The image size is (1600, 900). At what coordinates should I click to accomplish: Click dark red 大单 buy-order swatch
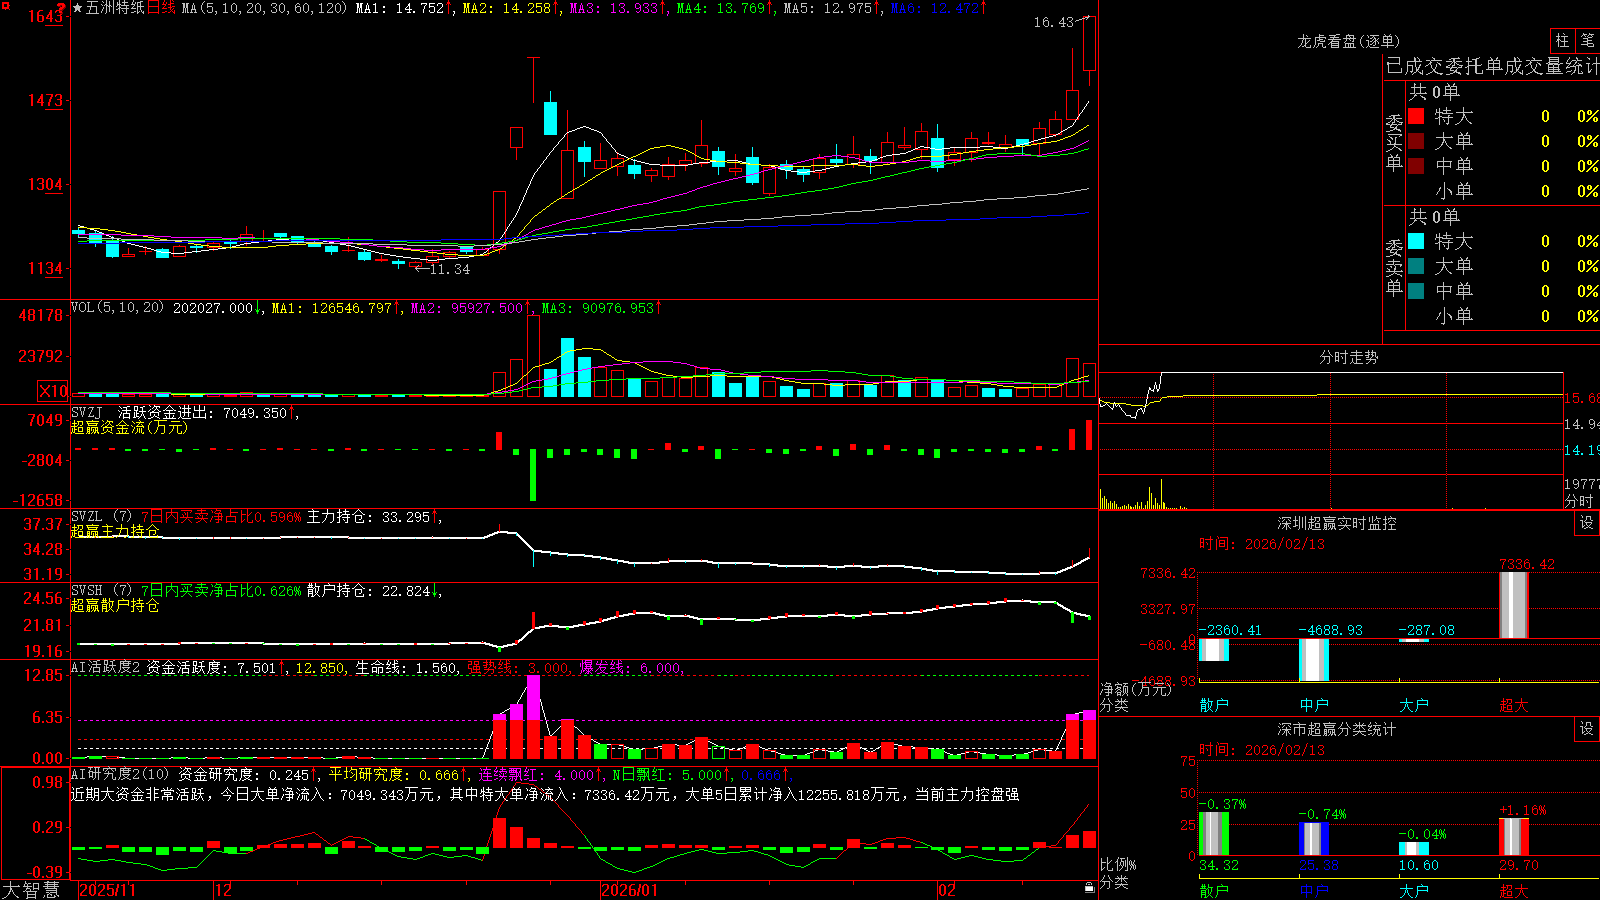point(1416,141)
